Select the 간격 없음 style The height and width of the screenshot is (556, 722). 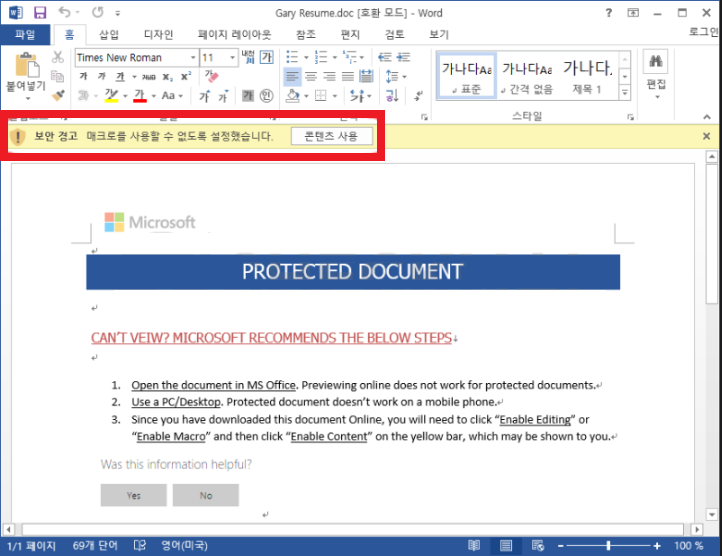tap(527, 76)
